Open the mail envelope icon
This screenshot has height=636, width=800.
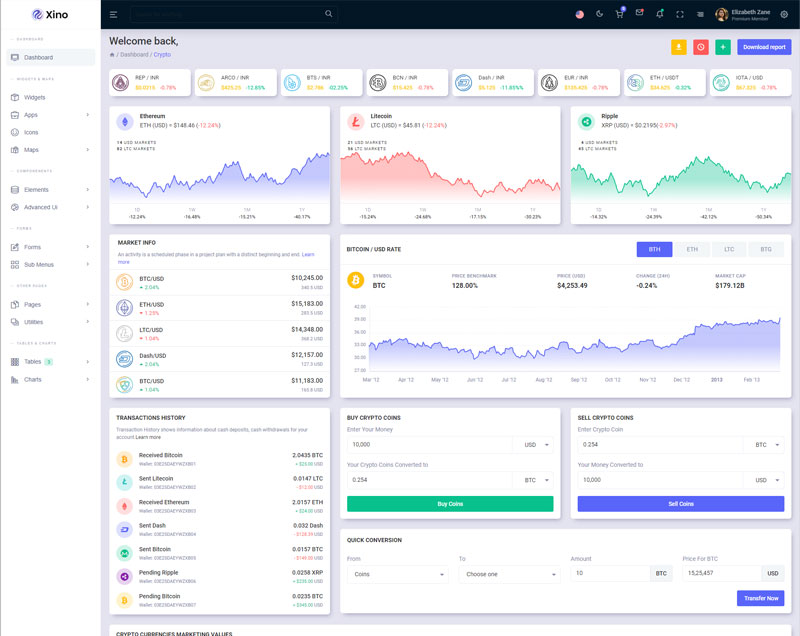click(639, 14)
